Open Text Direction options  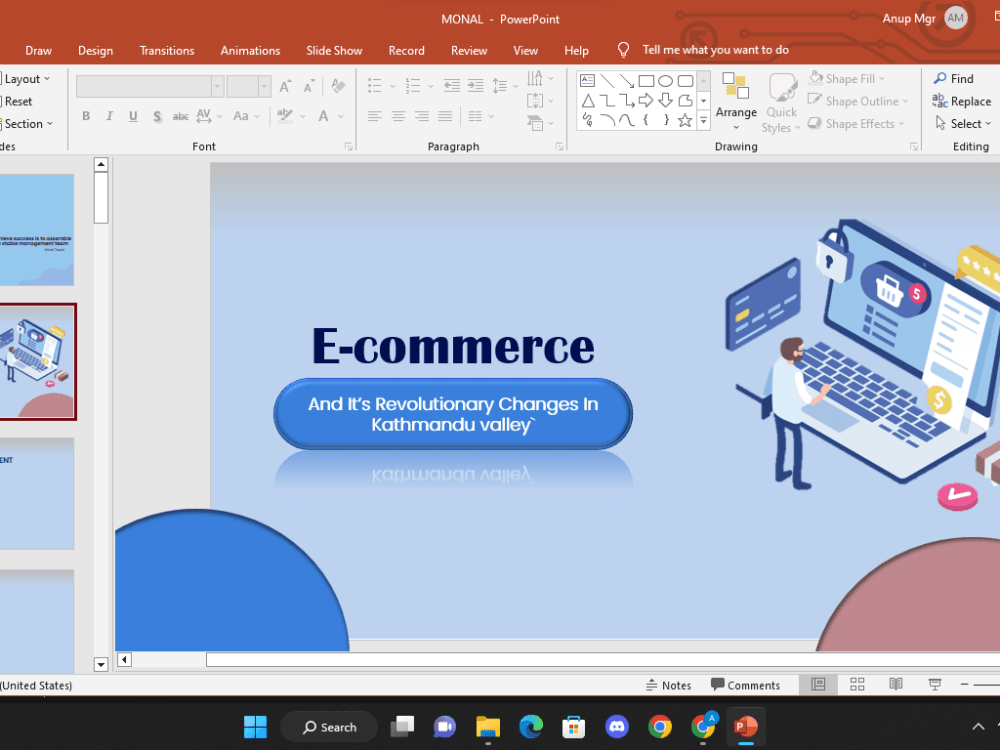540,78
